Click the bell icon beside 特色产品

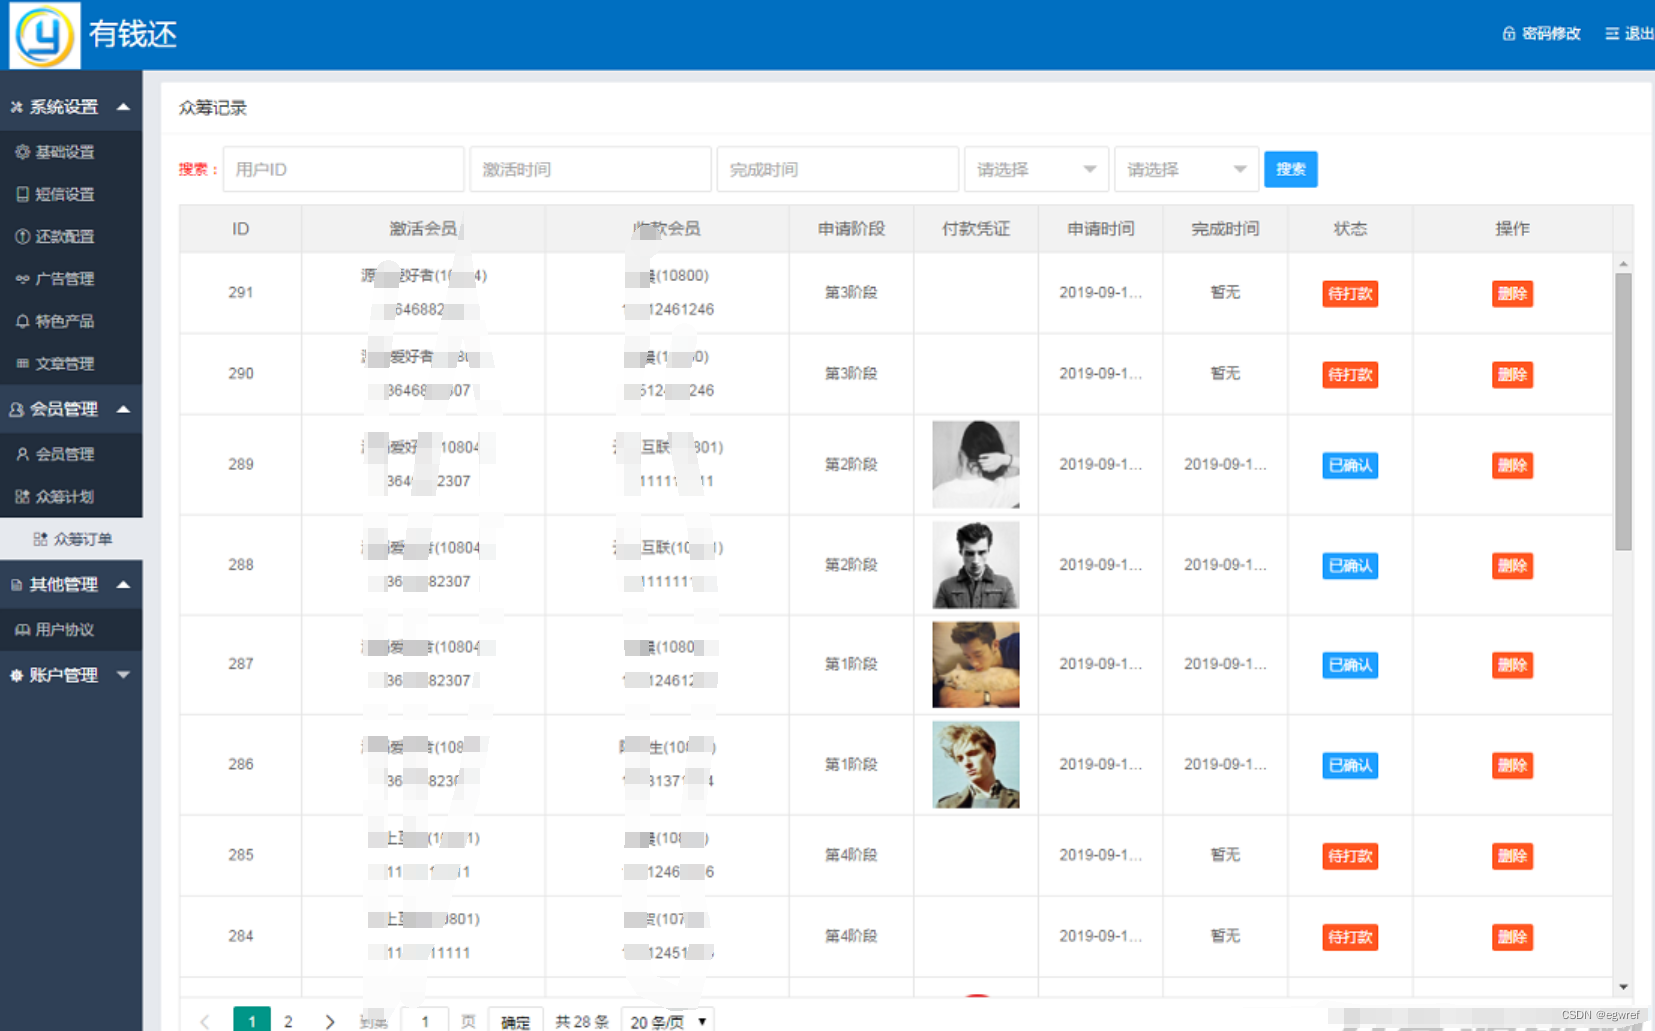point(22,321)
